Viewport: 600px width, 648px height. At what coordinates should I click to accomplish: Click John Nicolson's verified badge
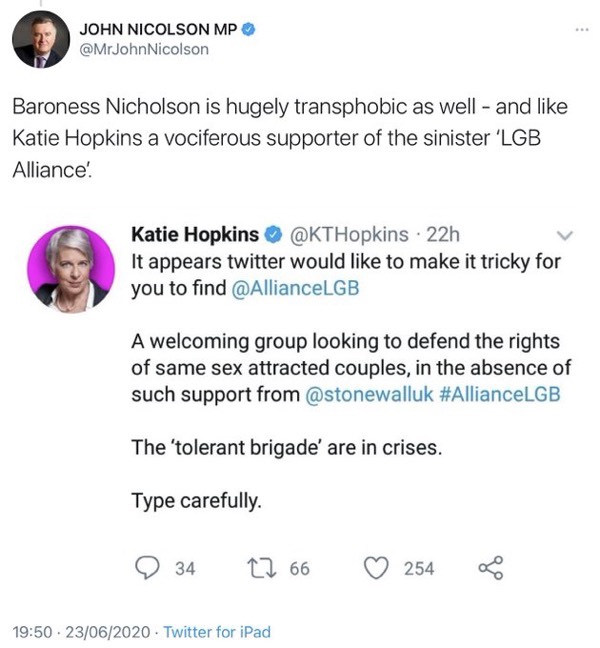click(x=248, y=30)
